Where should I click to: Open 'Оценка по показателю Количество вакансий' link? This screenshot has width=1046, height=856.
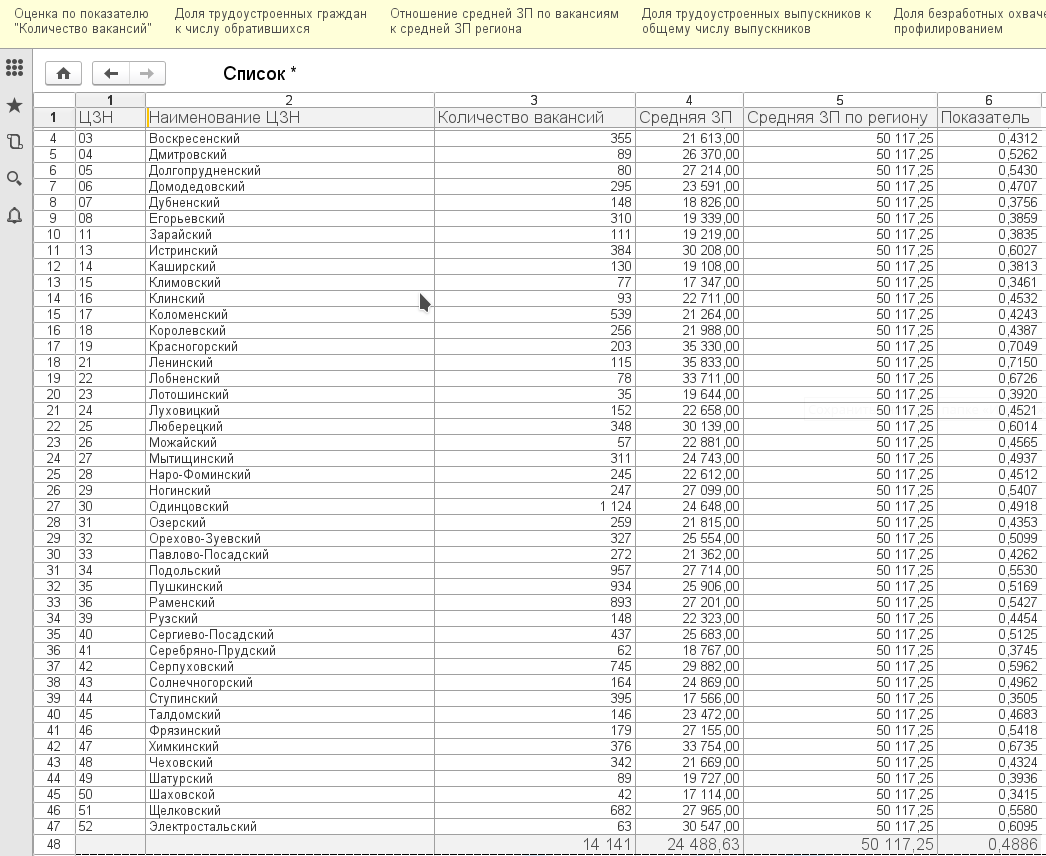coord(81,21)
